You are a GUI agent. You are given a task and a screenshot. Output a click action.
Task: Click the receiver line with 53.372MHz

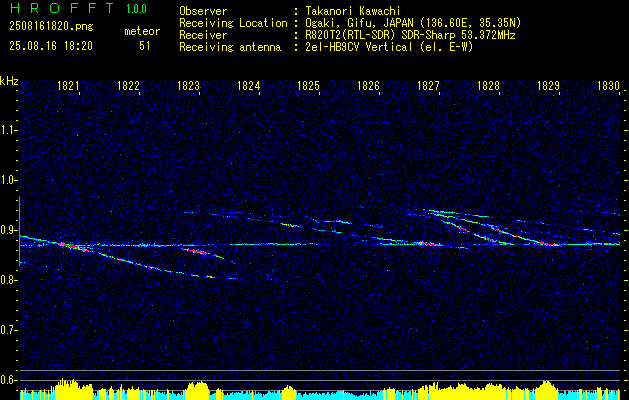coord(410,35)
